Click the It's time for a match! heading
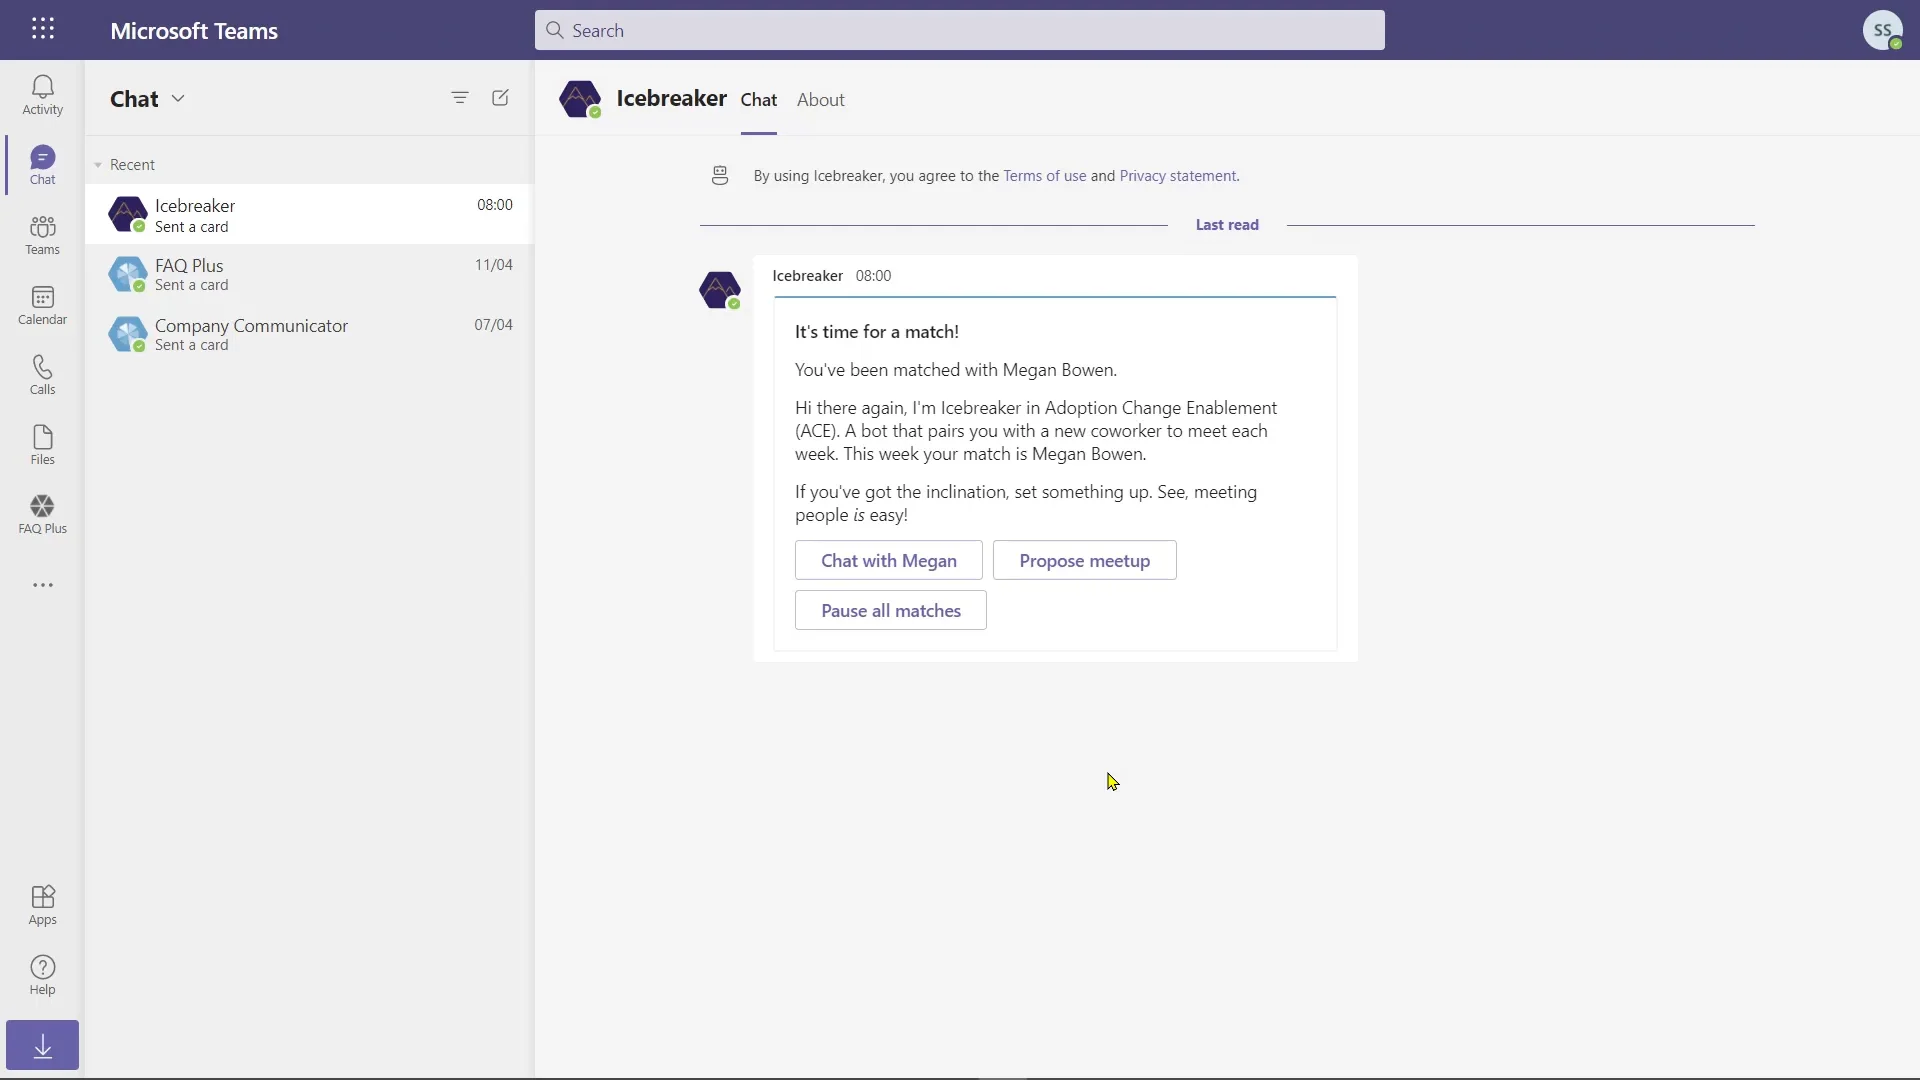 tap(877, 332)
